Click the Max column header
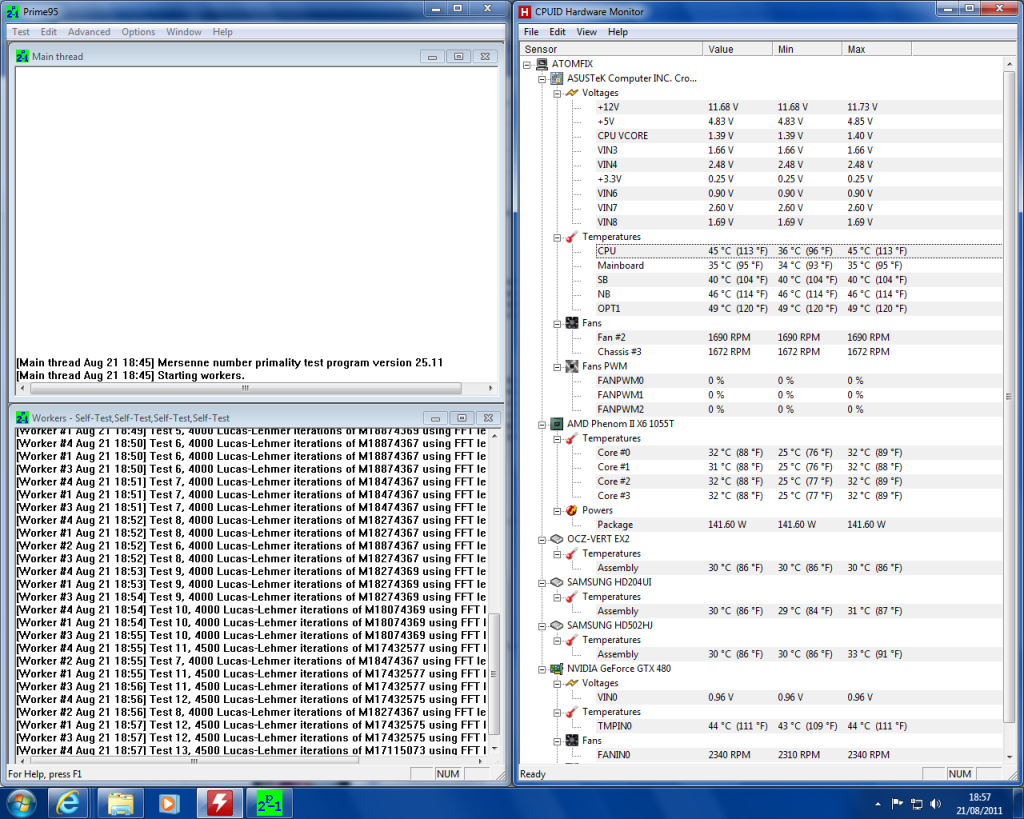 [877, 49]
